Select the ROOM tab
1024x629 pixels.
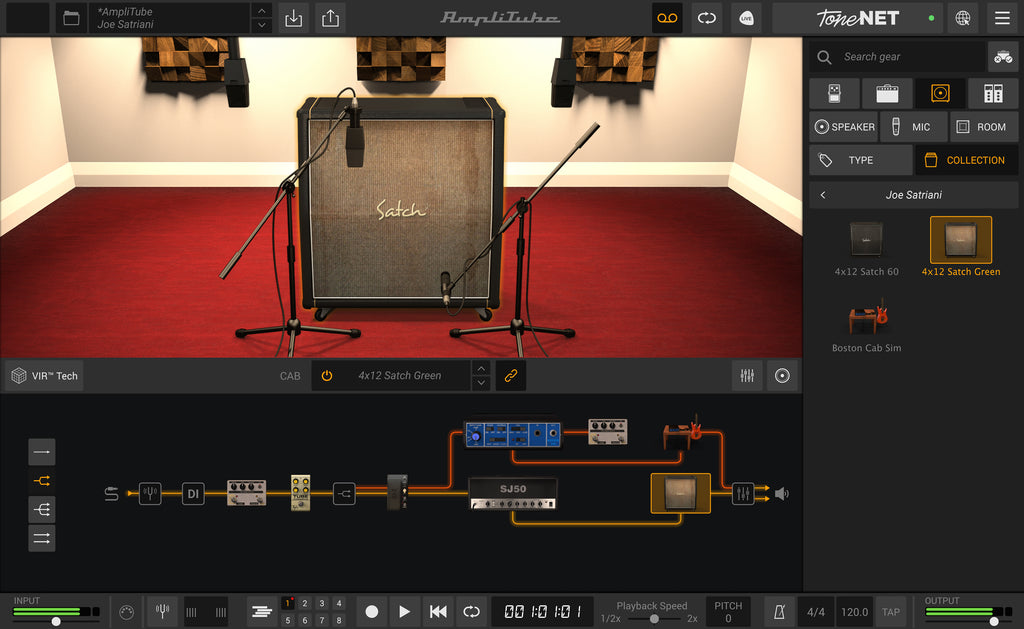coord(984,127)
